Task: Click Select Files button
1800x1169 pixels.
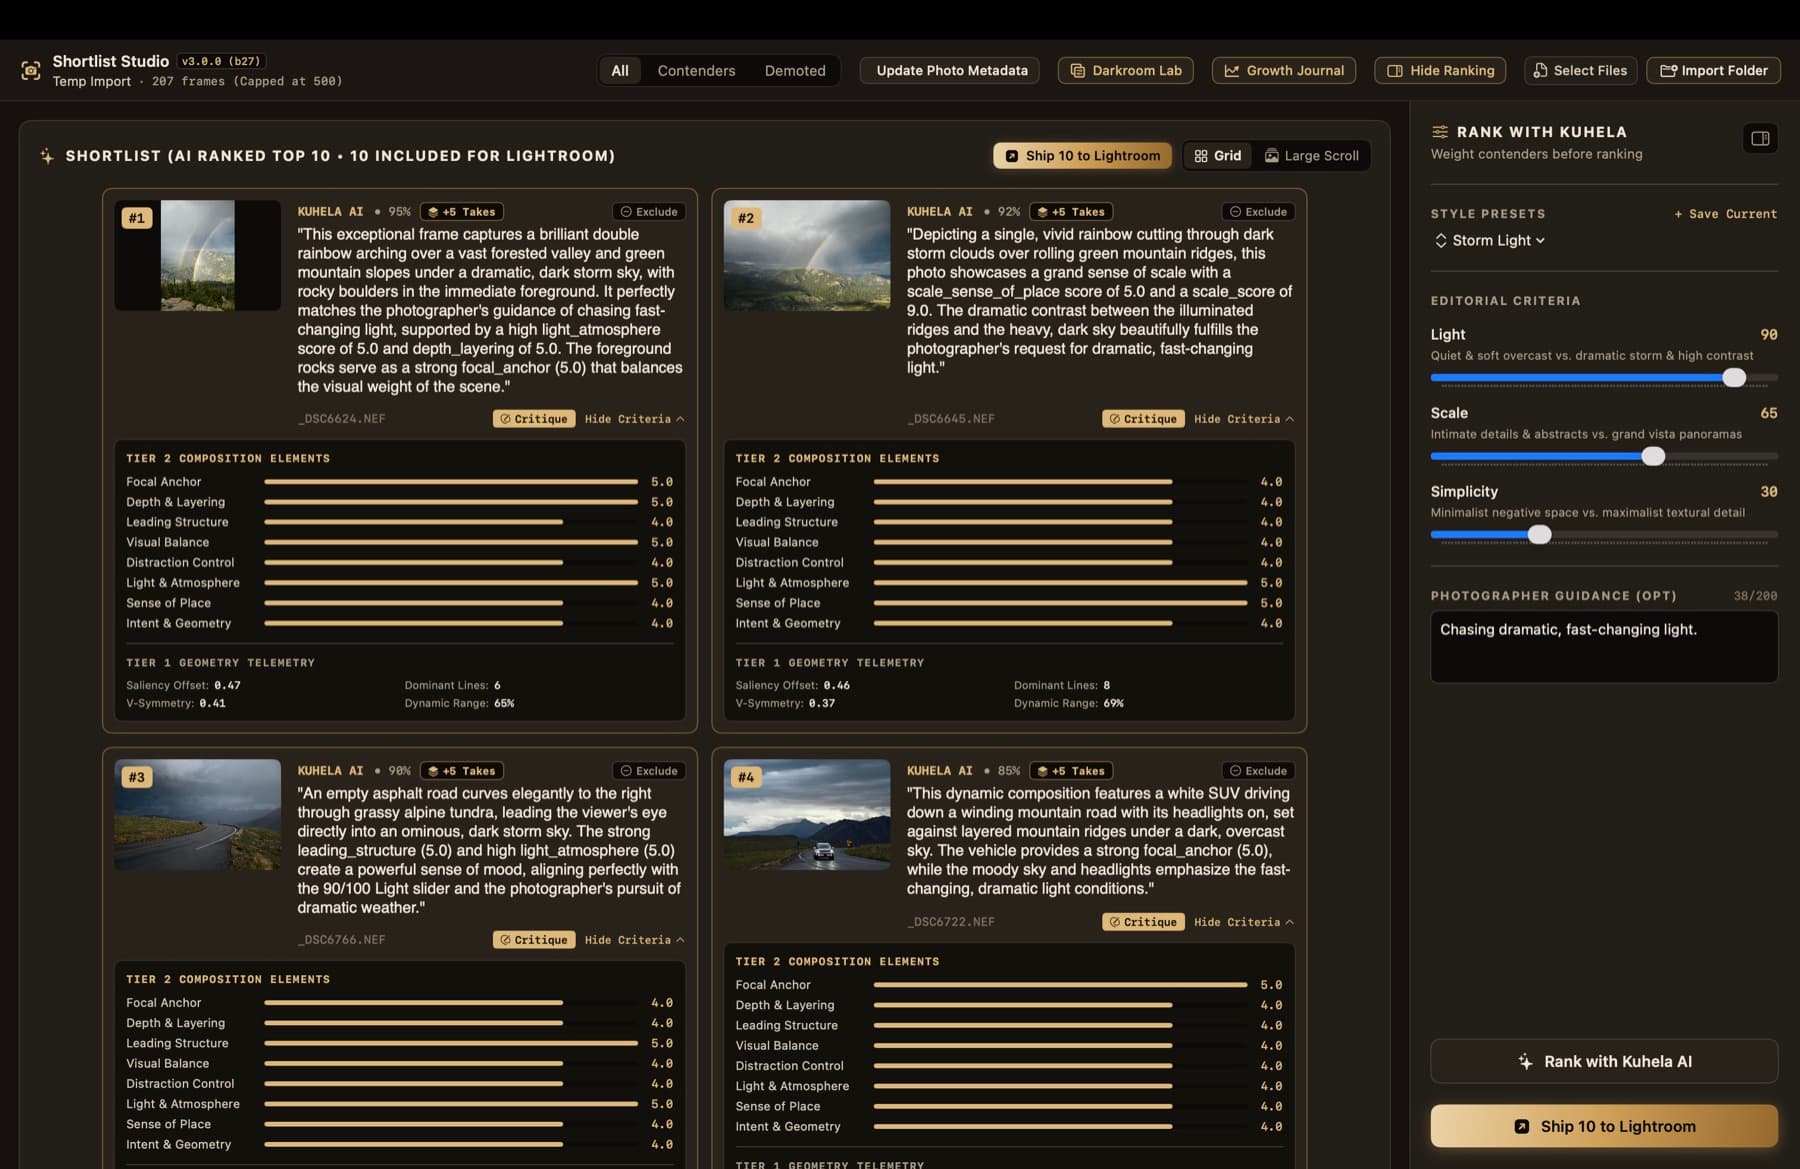Action: click(1580, 70)
